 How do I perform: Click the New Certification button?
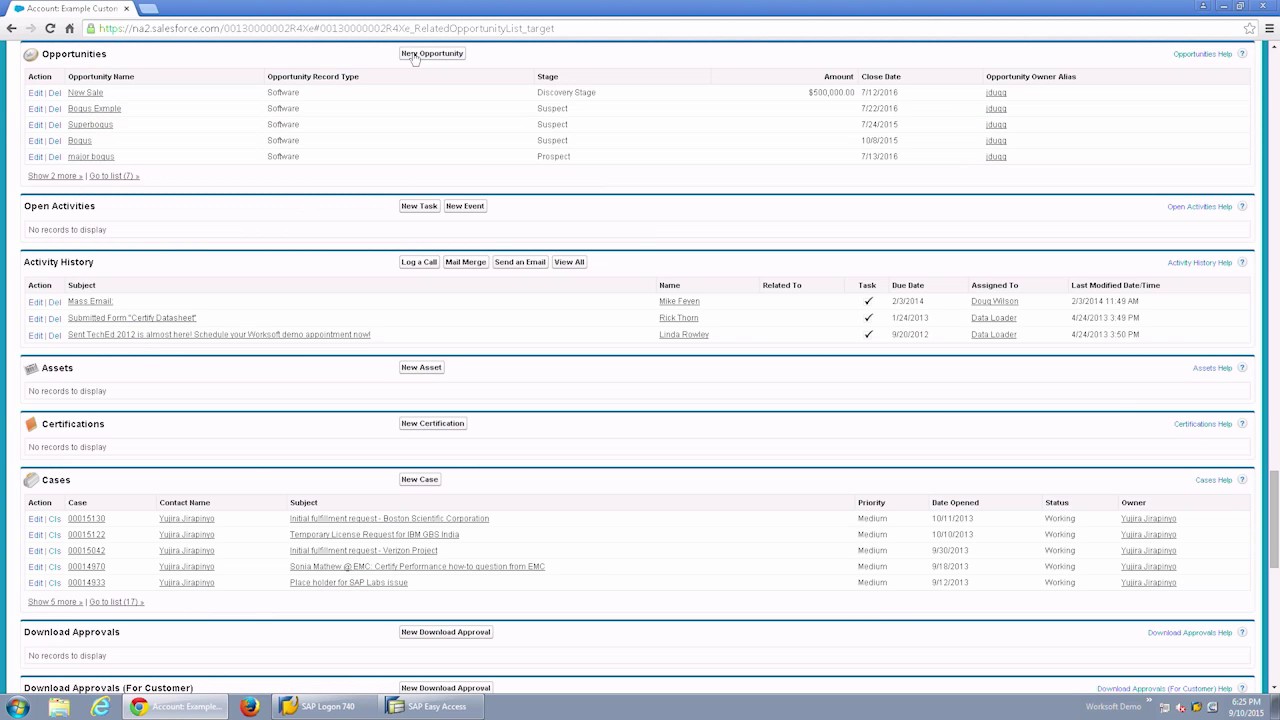click(x=433, y=423)
